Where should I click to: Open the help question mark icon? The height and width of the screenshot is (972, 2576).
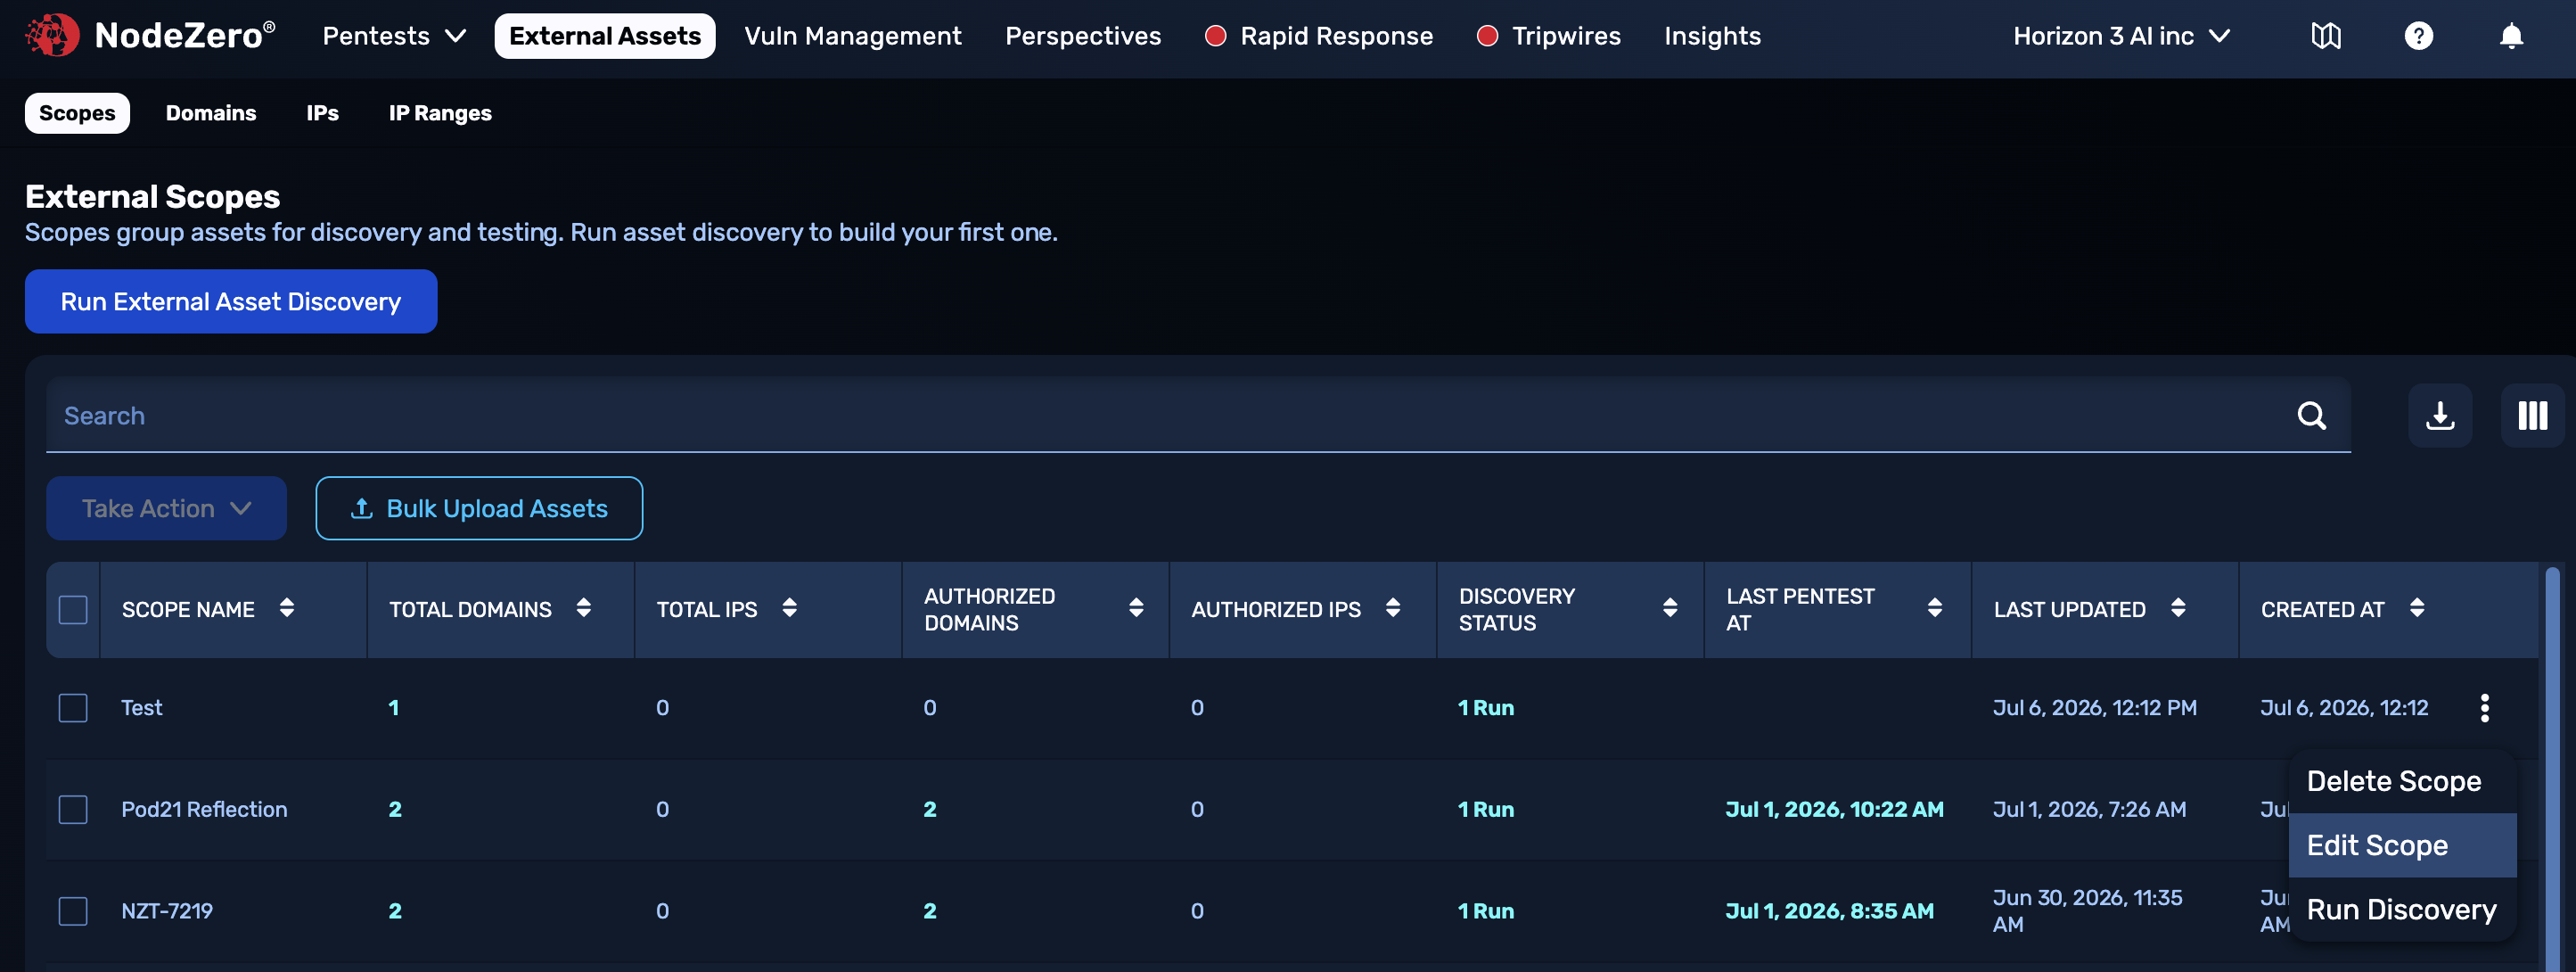(x=2418, y=36)
